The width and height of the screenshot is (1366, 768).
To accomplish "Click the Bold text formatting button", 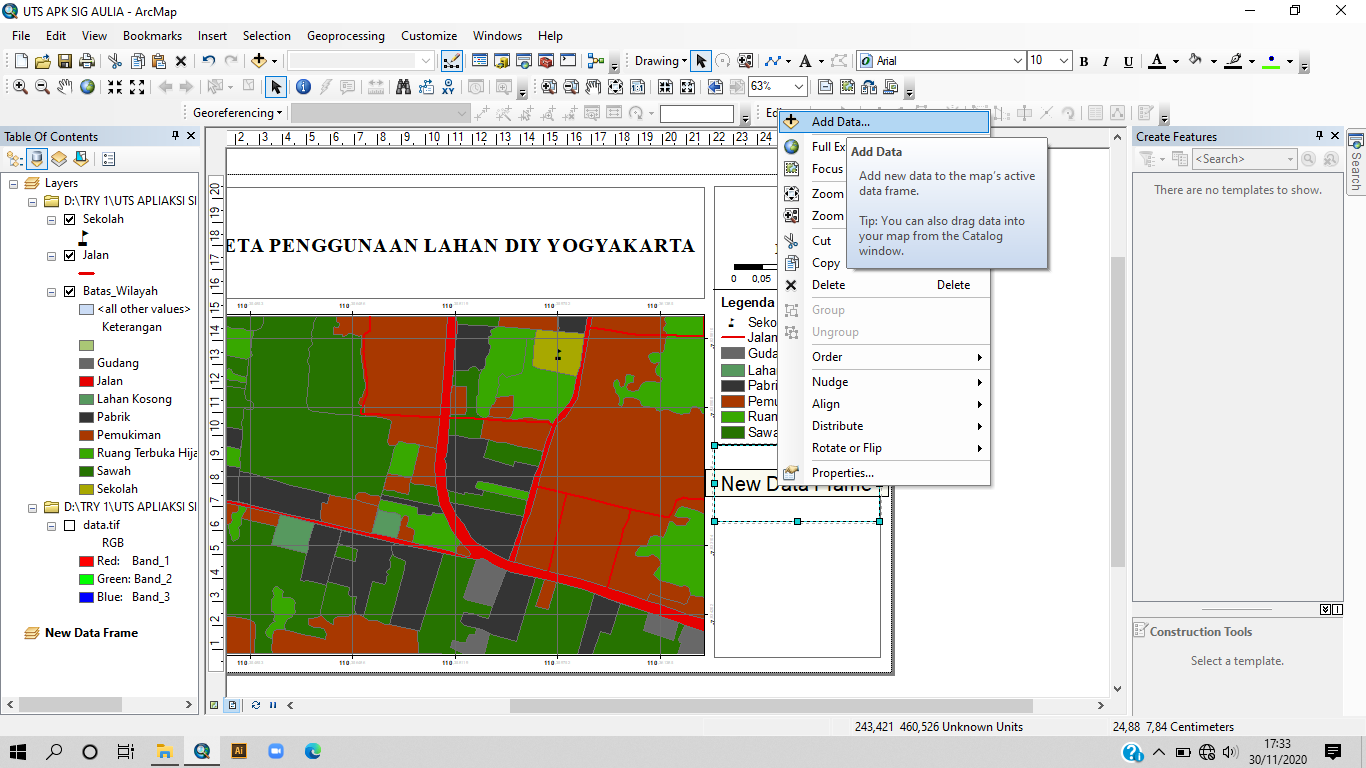I will tap(1084, 62).
